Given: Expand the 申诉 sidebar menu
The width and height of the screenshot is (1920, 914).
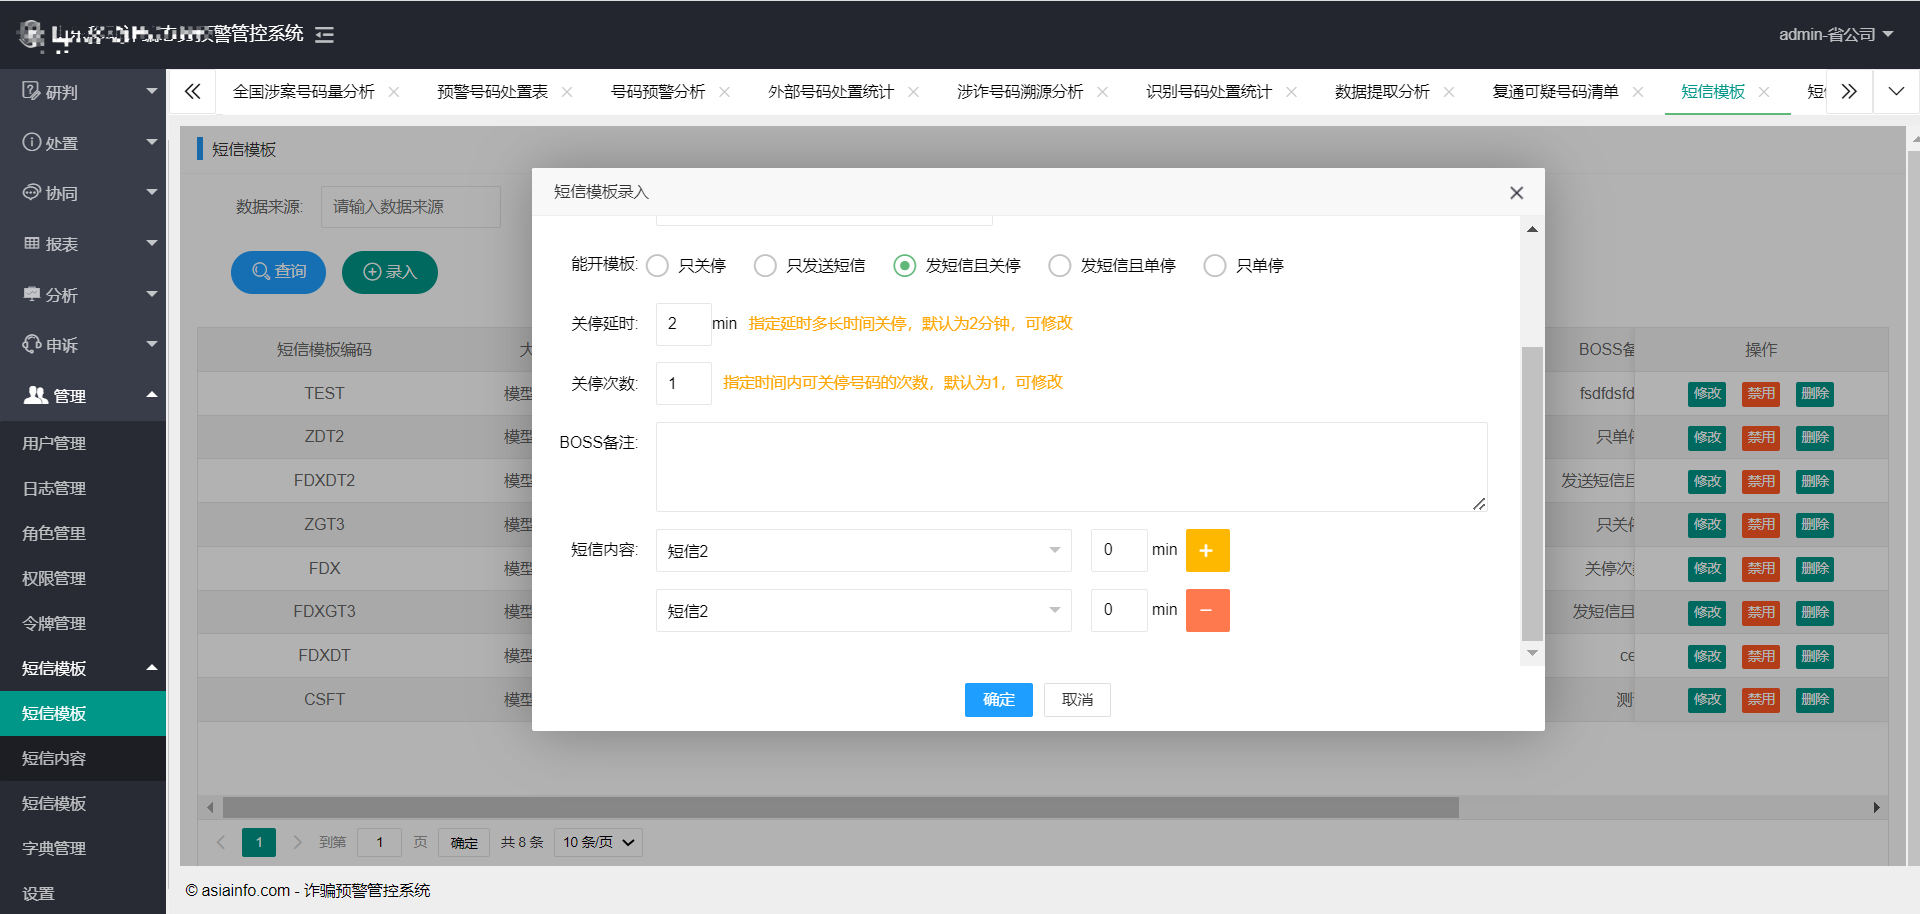Looking at the screenshot, I should [83, 345].
